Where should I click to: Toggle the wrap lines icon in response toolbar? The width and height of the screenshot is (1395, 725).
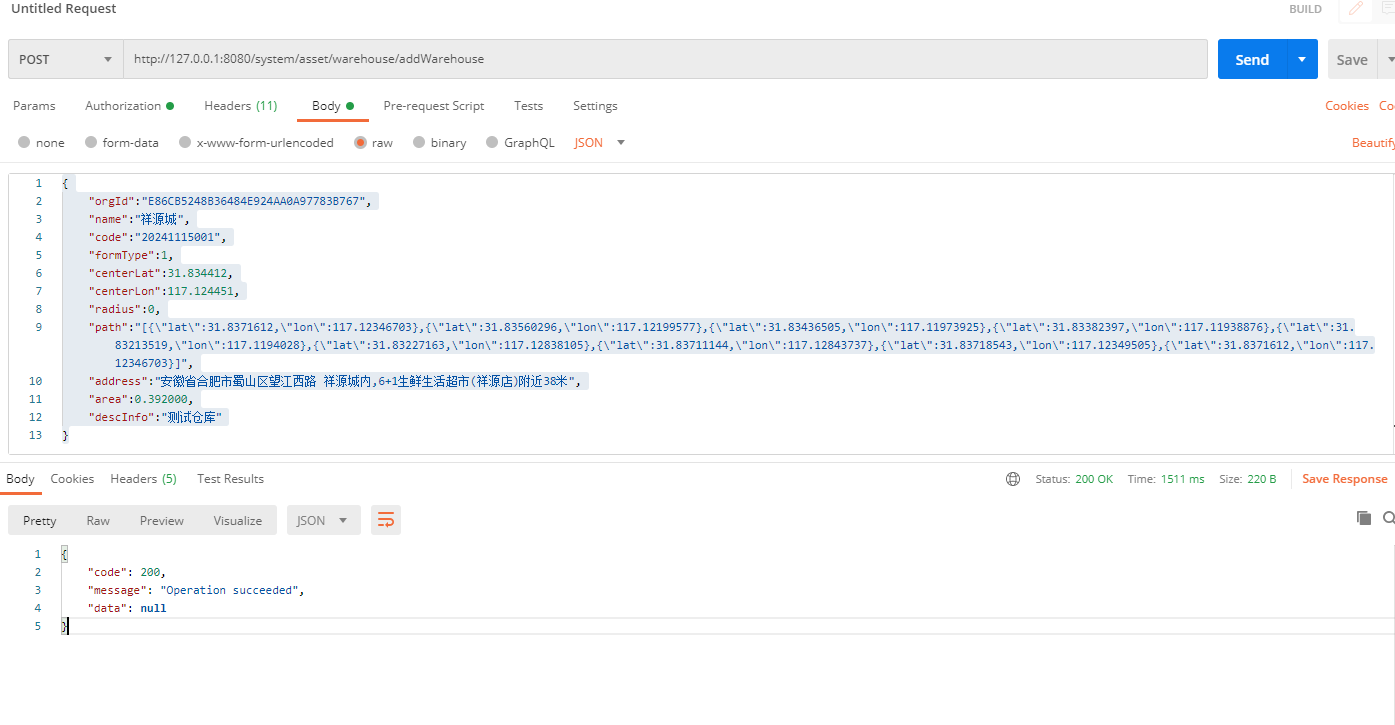(x=386, y=520)
